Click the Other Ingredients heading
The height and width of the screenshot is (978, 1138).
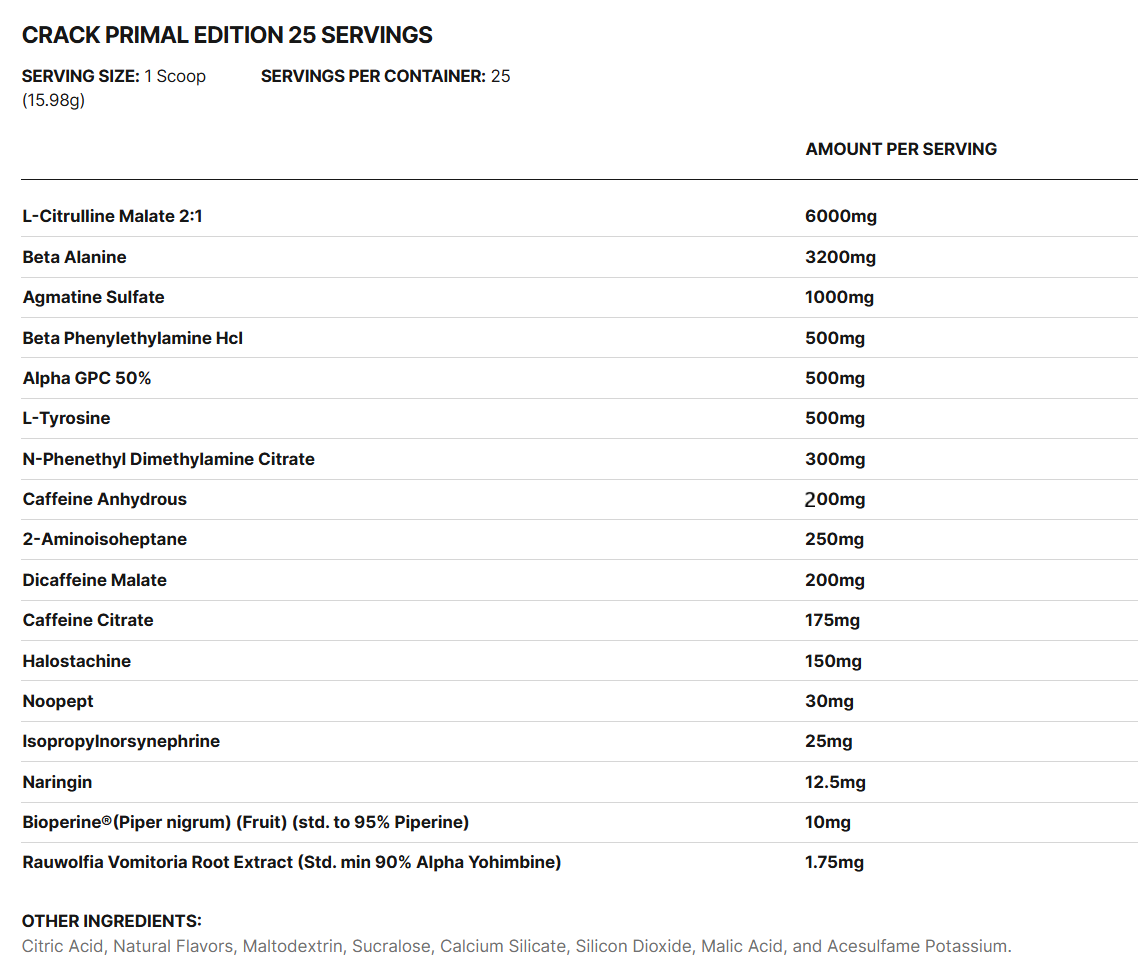tap(112, 921)
